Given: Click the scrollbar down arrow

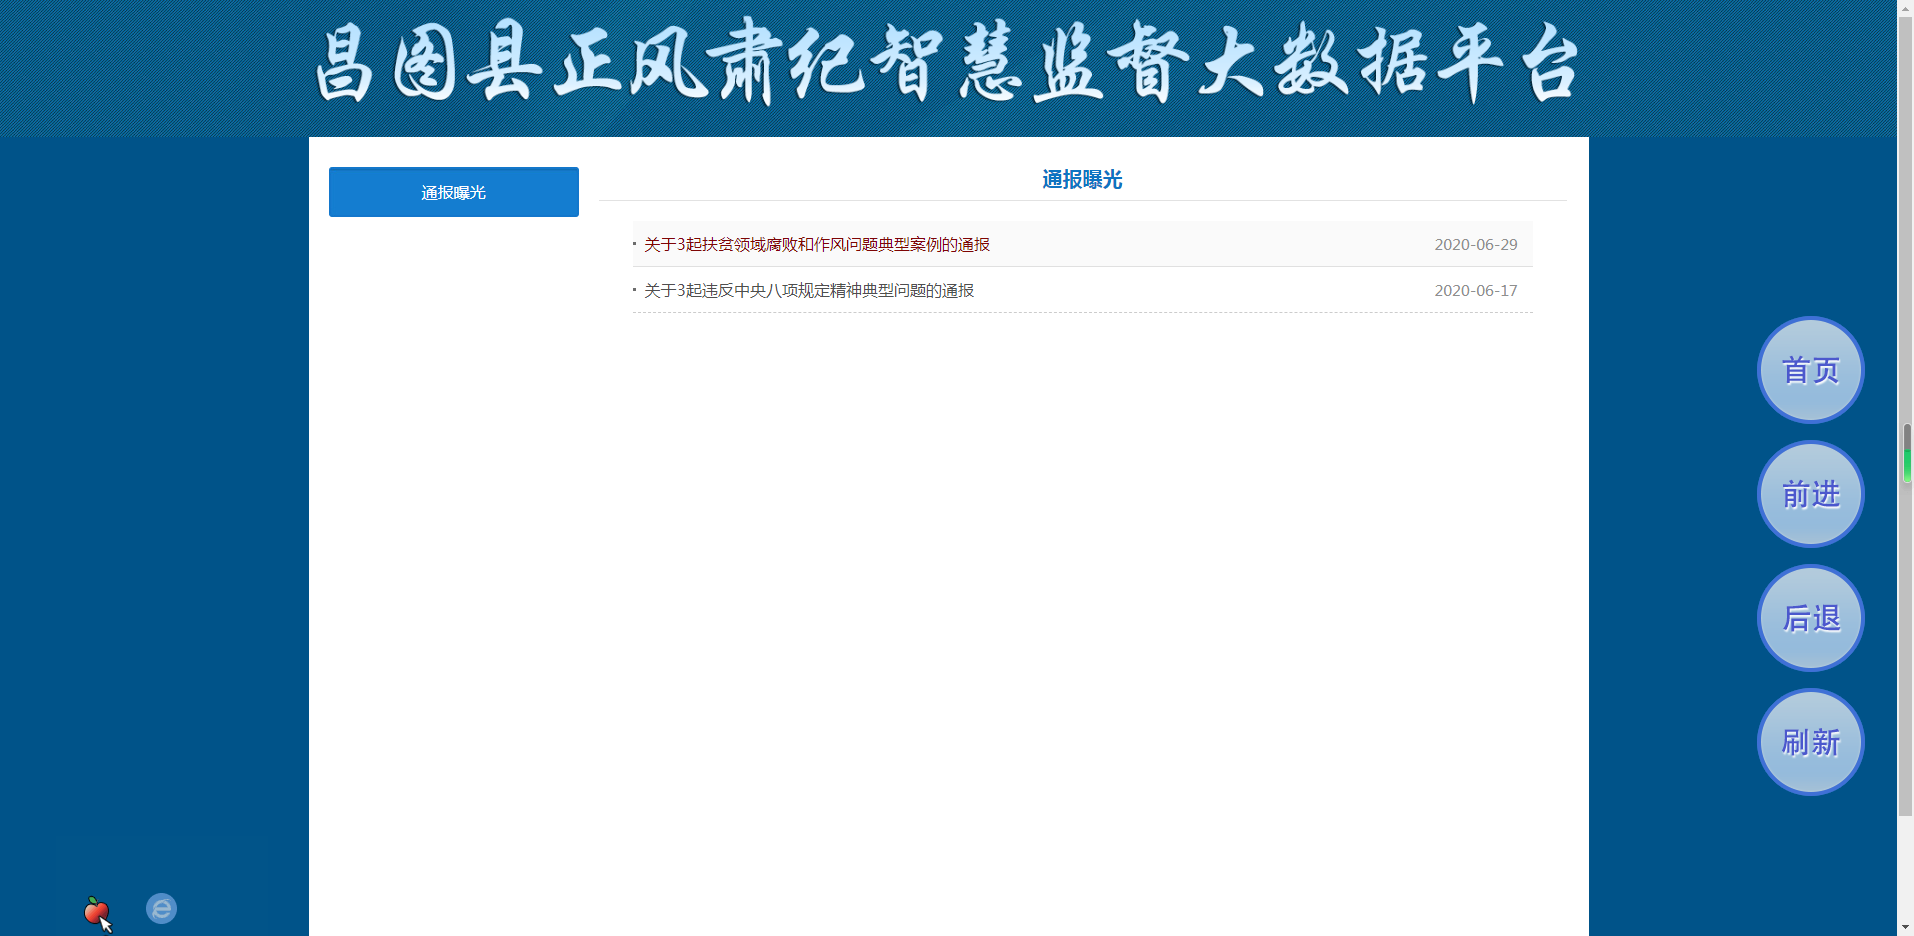Looking at the screenshot, I should 1906,927.
